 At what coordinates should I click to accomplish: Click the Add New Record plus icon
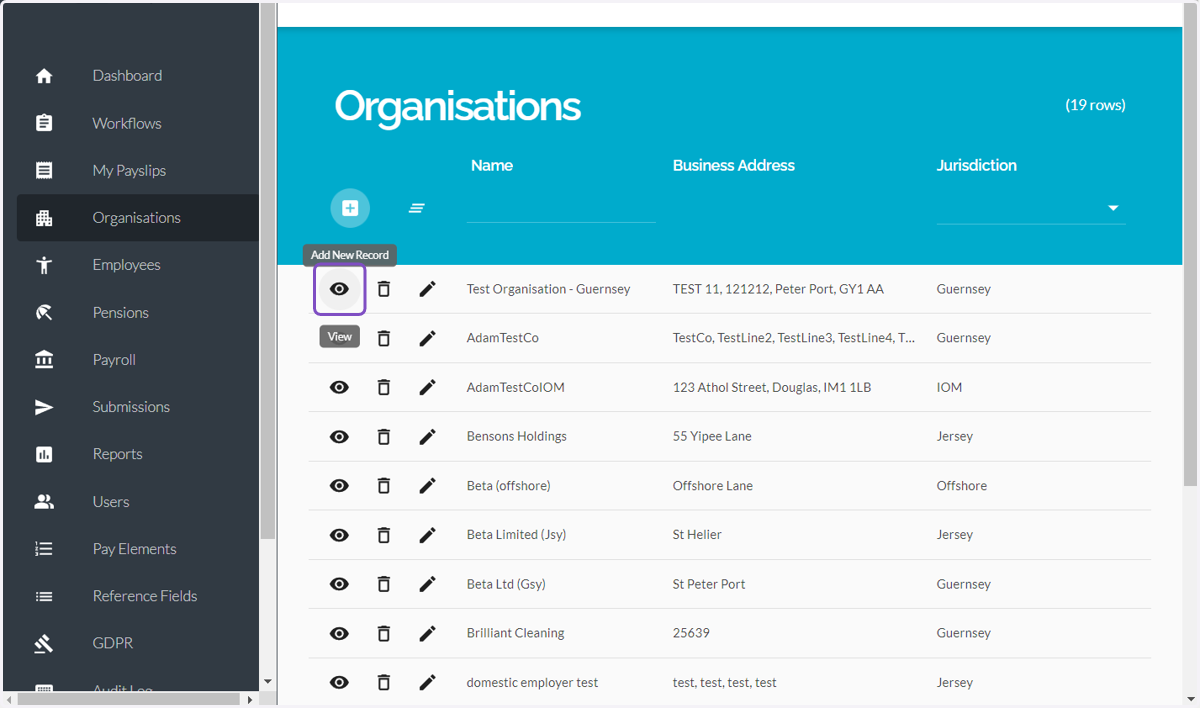(350, 208)
